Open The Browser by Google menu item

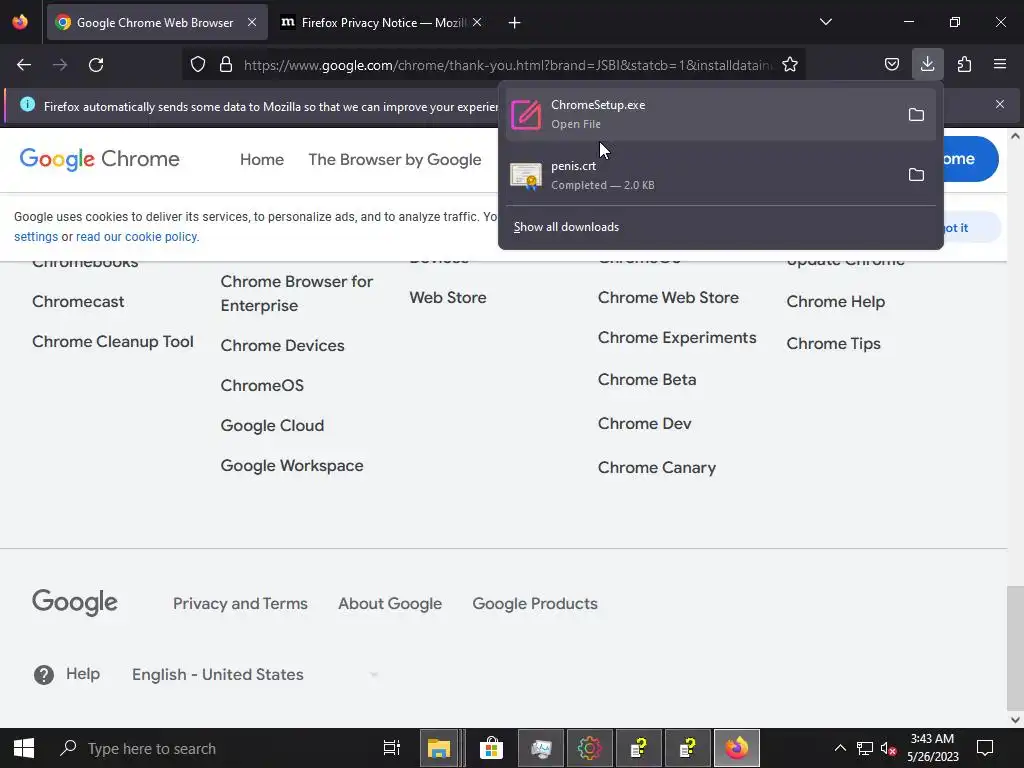394,159
